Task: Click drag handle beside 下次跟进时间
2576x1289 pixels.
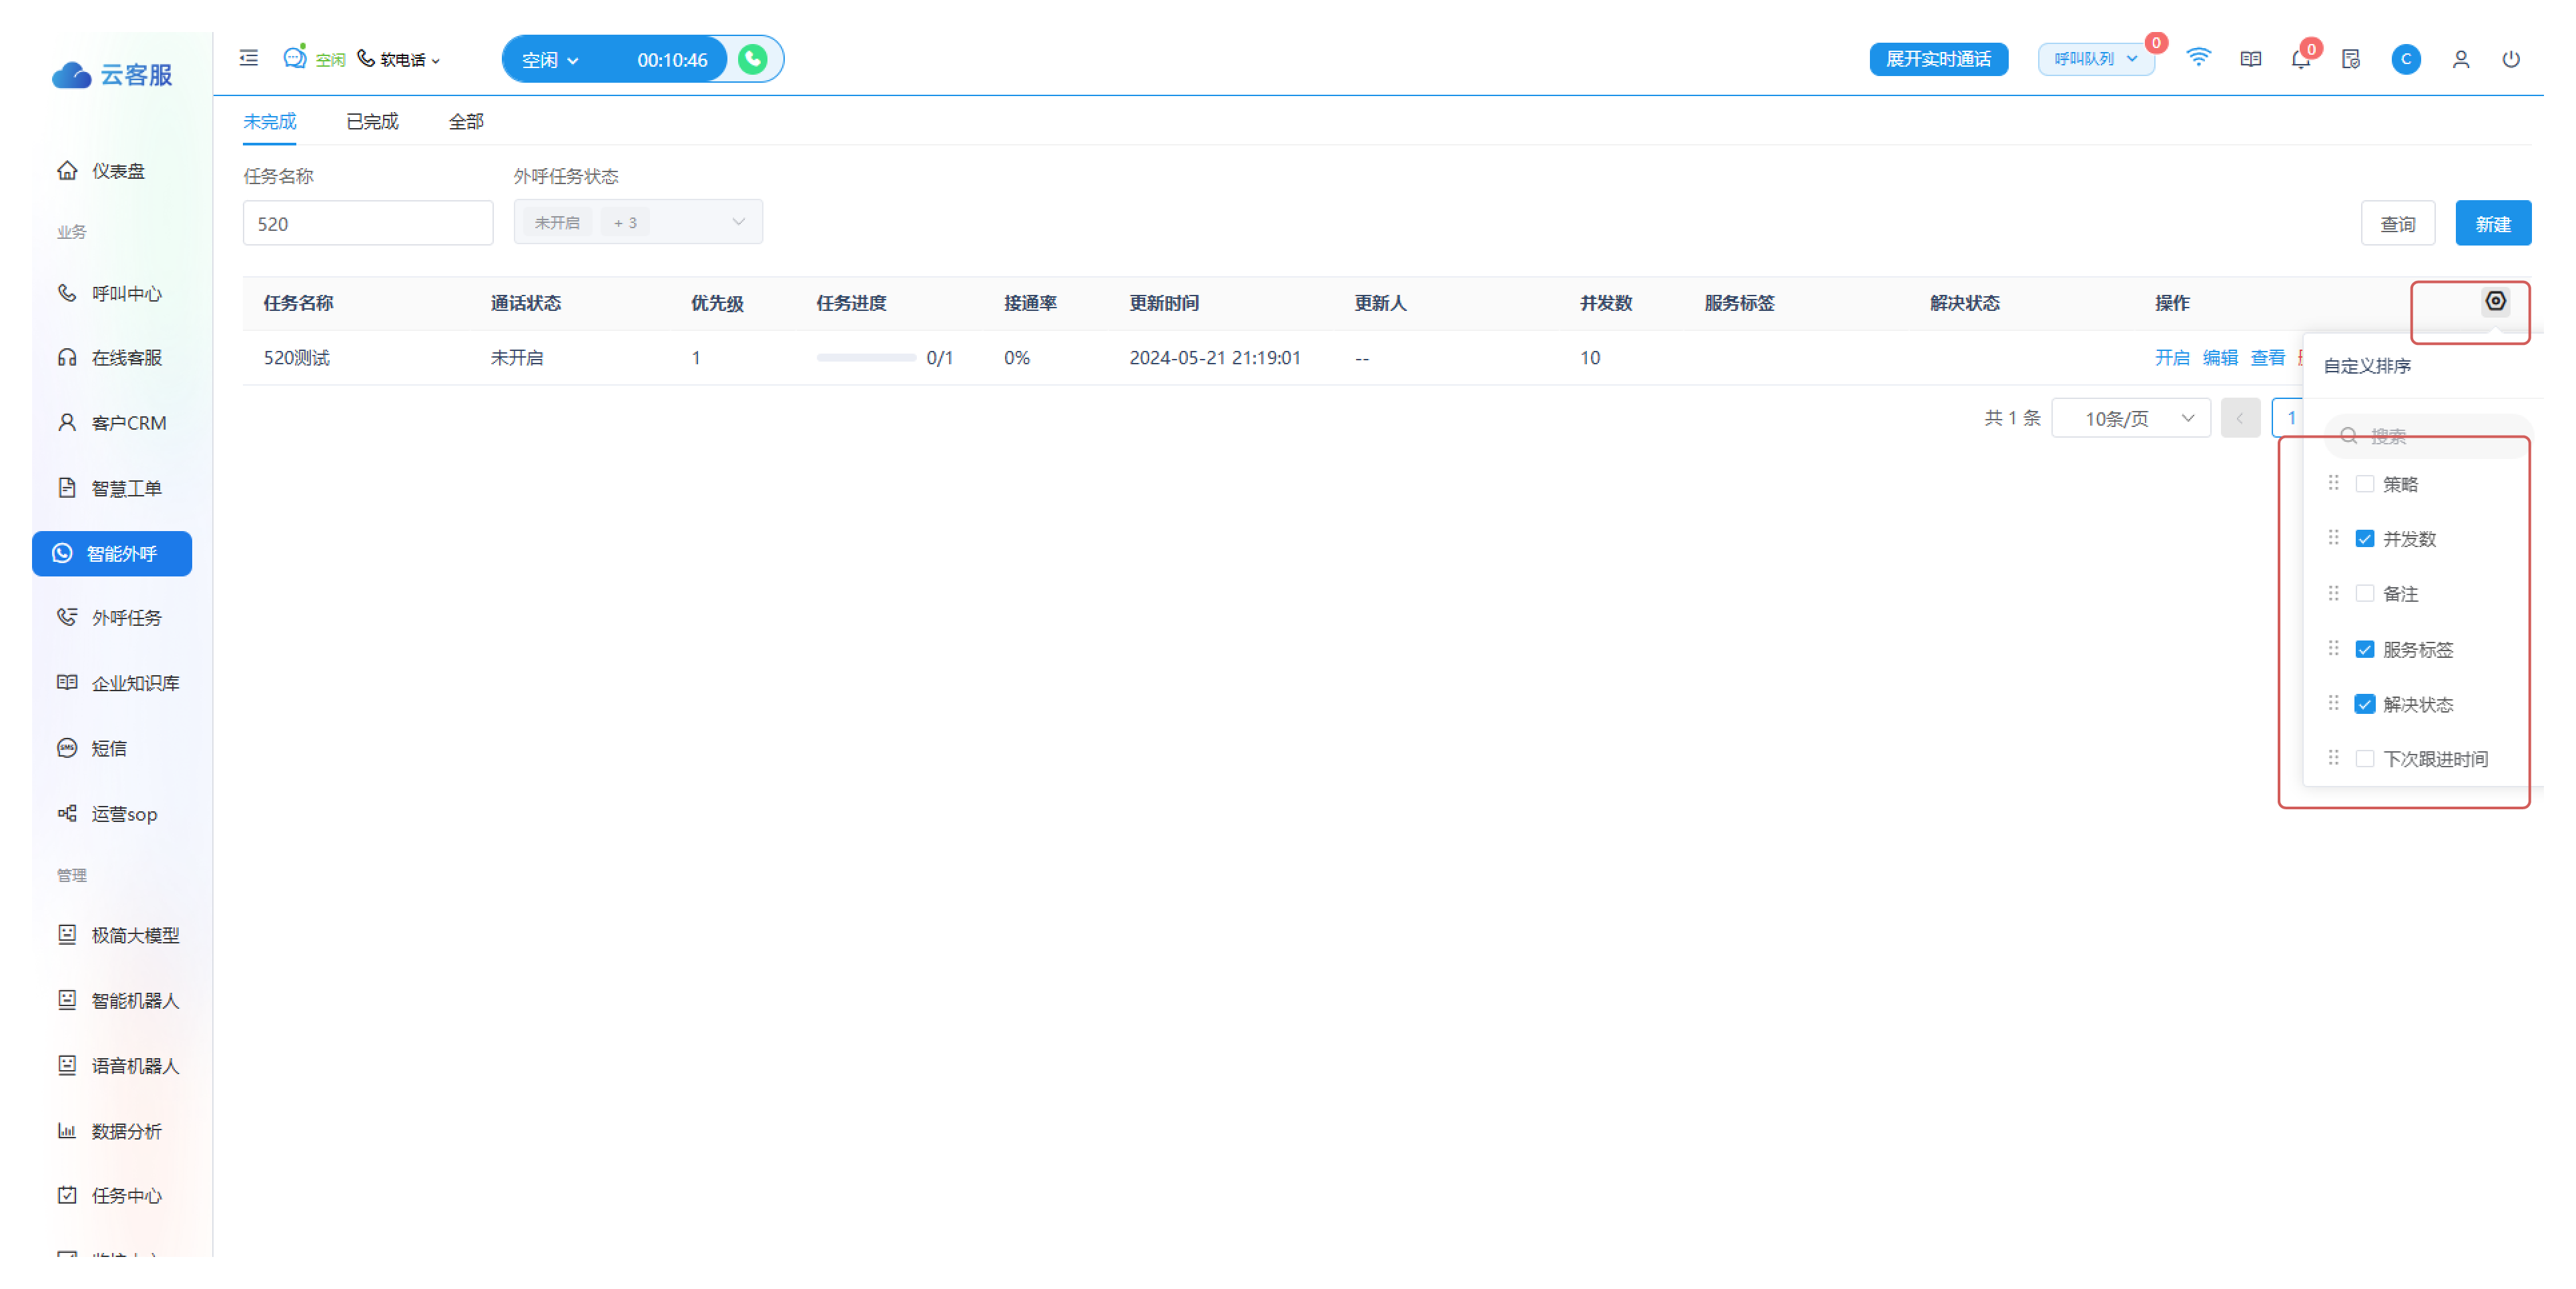Action: (x=2333, y=758)
